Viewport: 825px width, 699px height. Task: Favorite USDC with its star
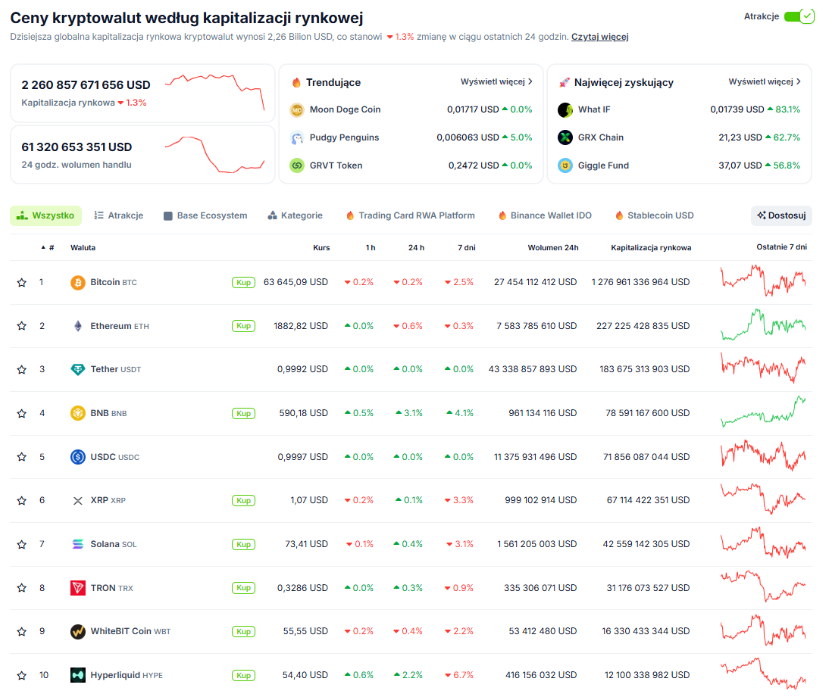(22, 457)
